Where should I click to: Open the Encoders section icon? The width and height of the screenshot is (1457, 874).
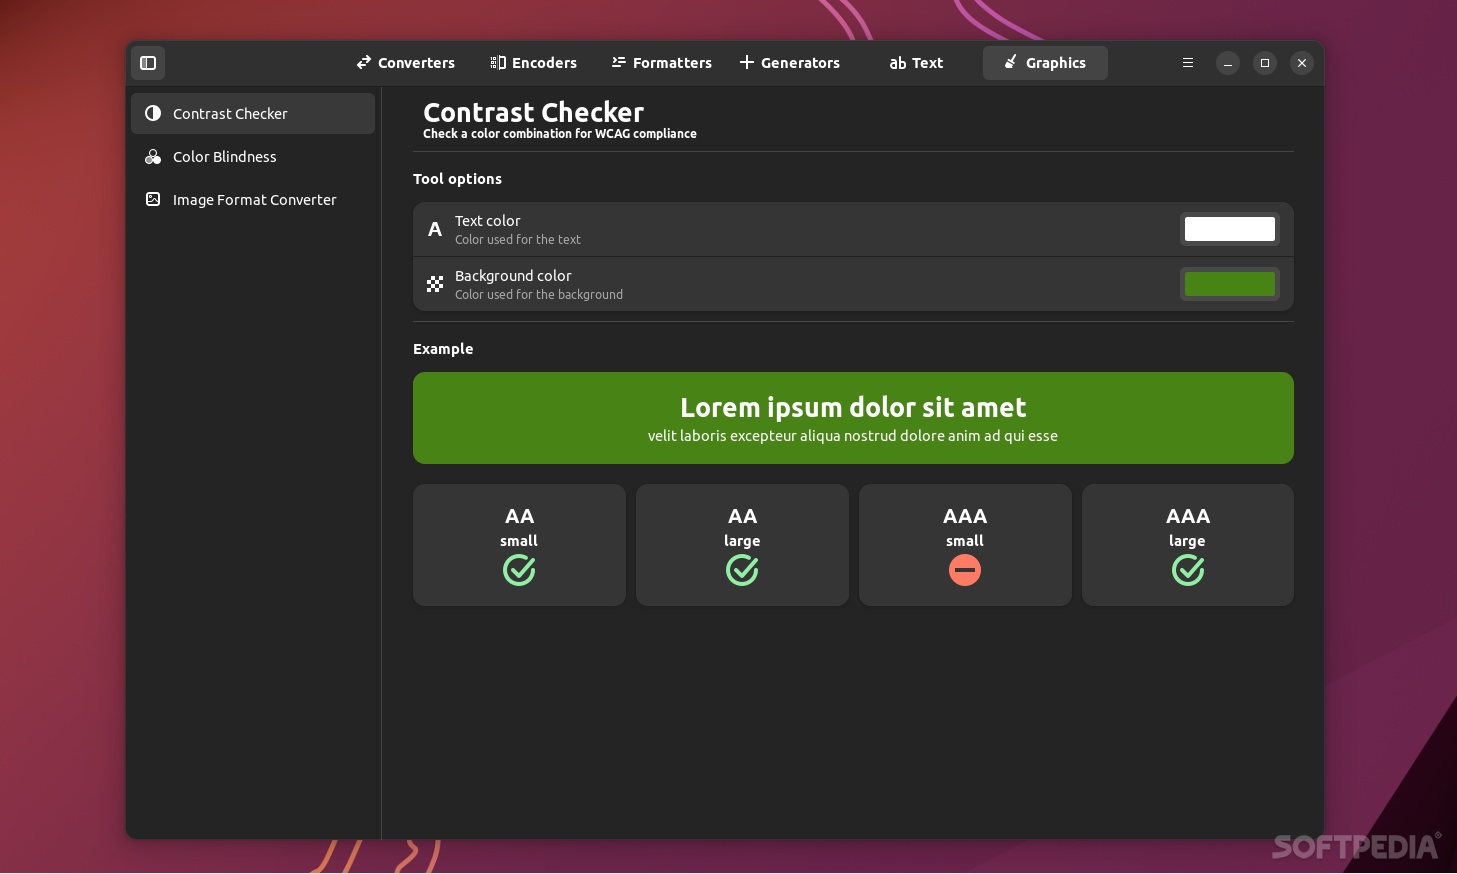click(x=497, y=62)
